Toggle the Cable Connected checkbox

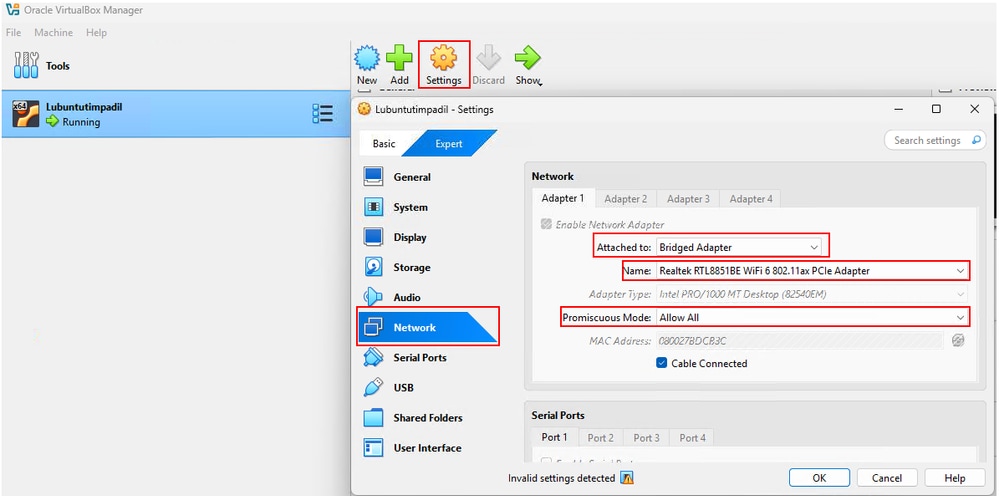click(661, 364)
